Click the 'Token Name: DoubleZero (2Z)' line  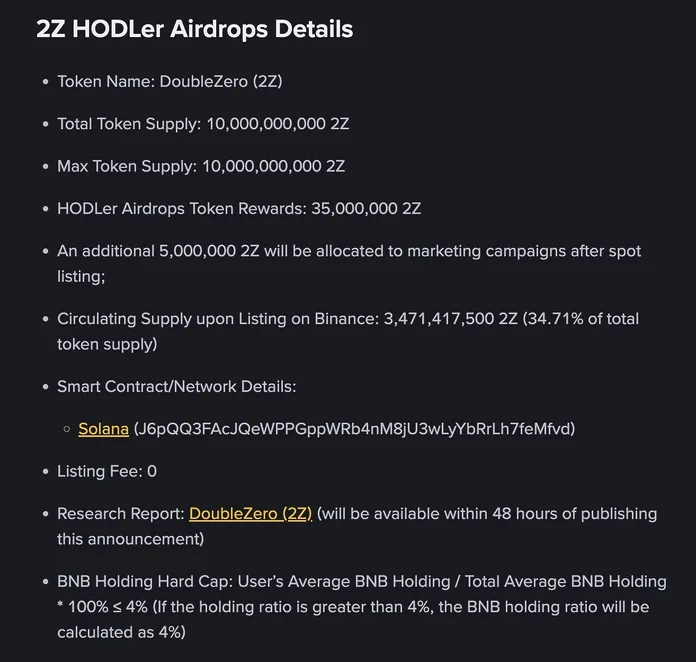[169, 81]
